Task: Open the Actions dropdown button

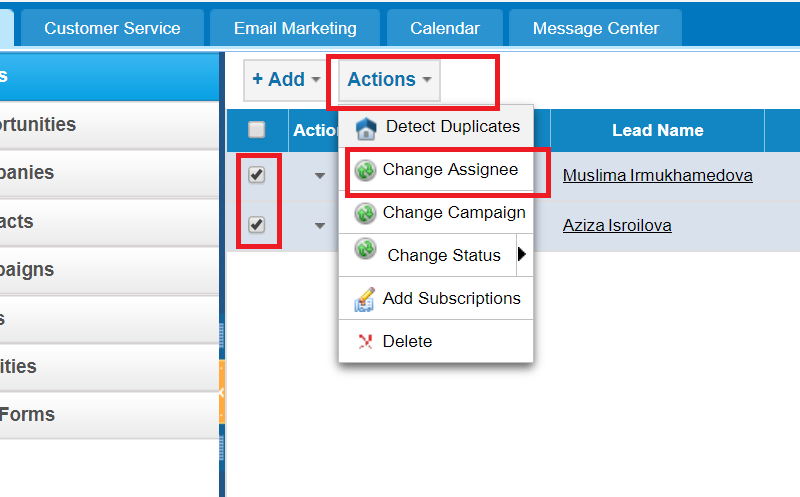Action: [x=389, y=80]
